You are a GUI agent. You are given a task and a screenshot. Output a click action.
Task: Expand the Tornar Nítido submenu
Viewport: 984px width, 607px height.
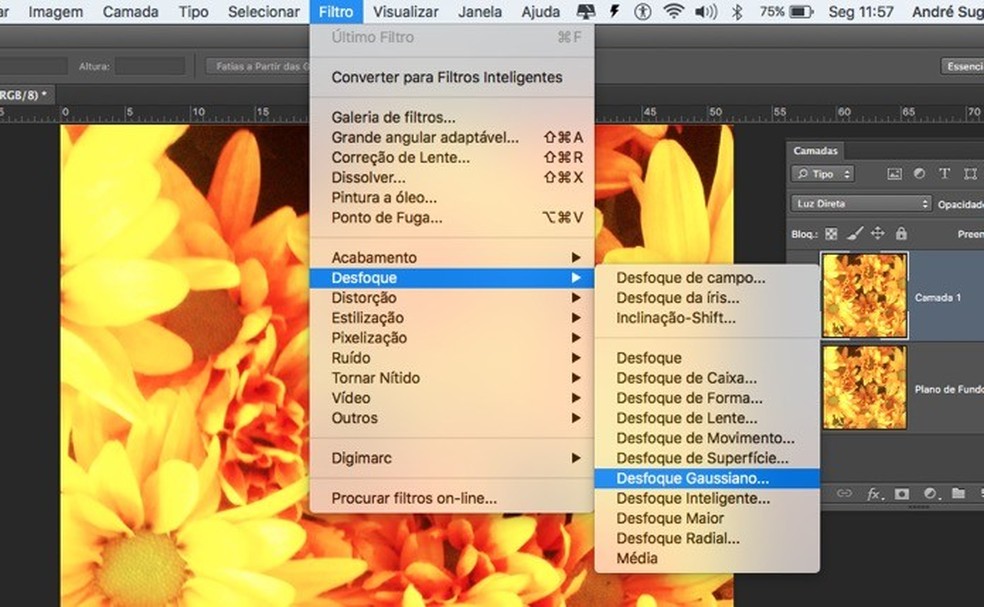(452, 378)
